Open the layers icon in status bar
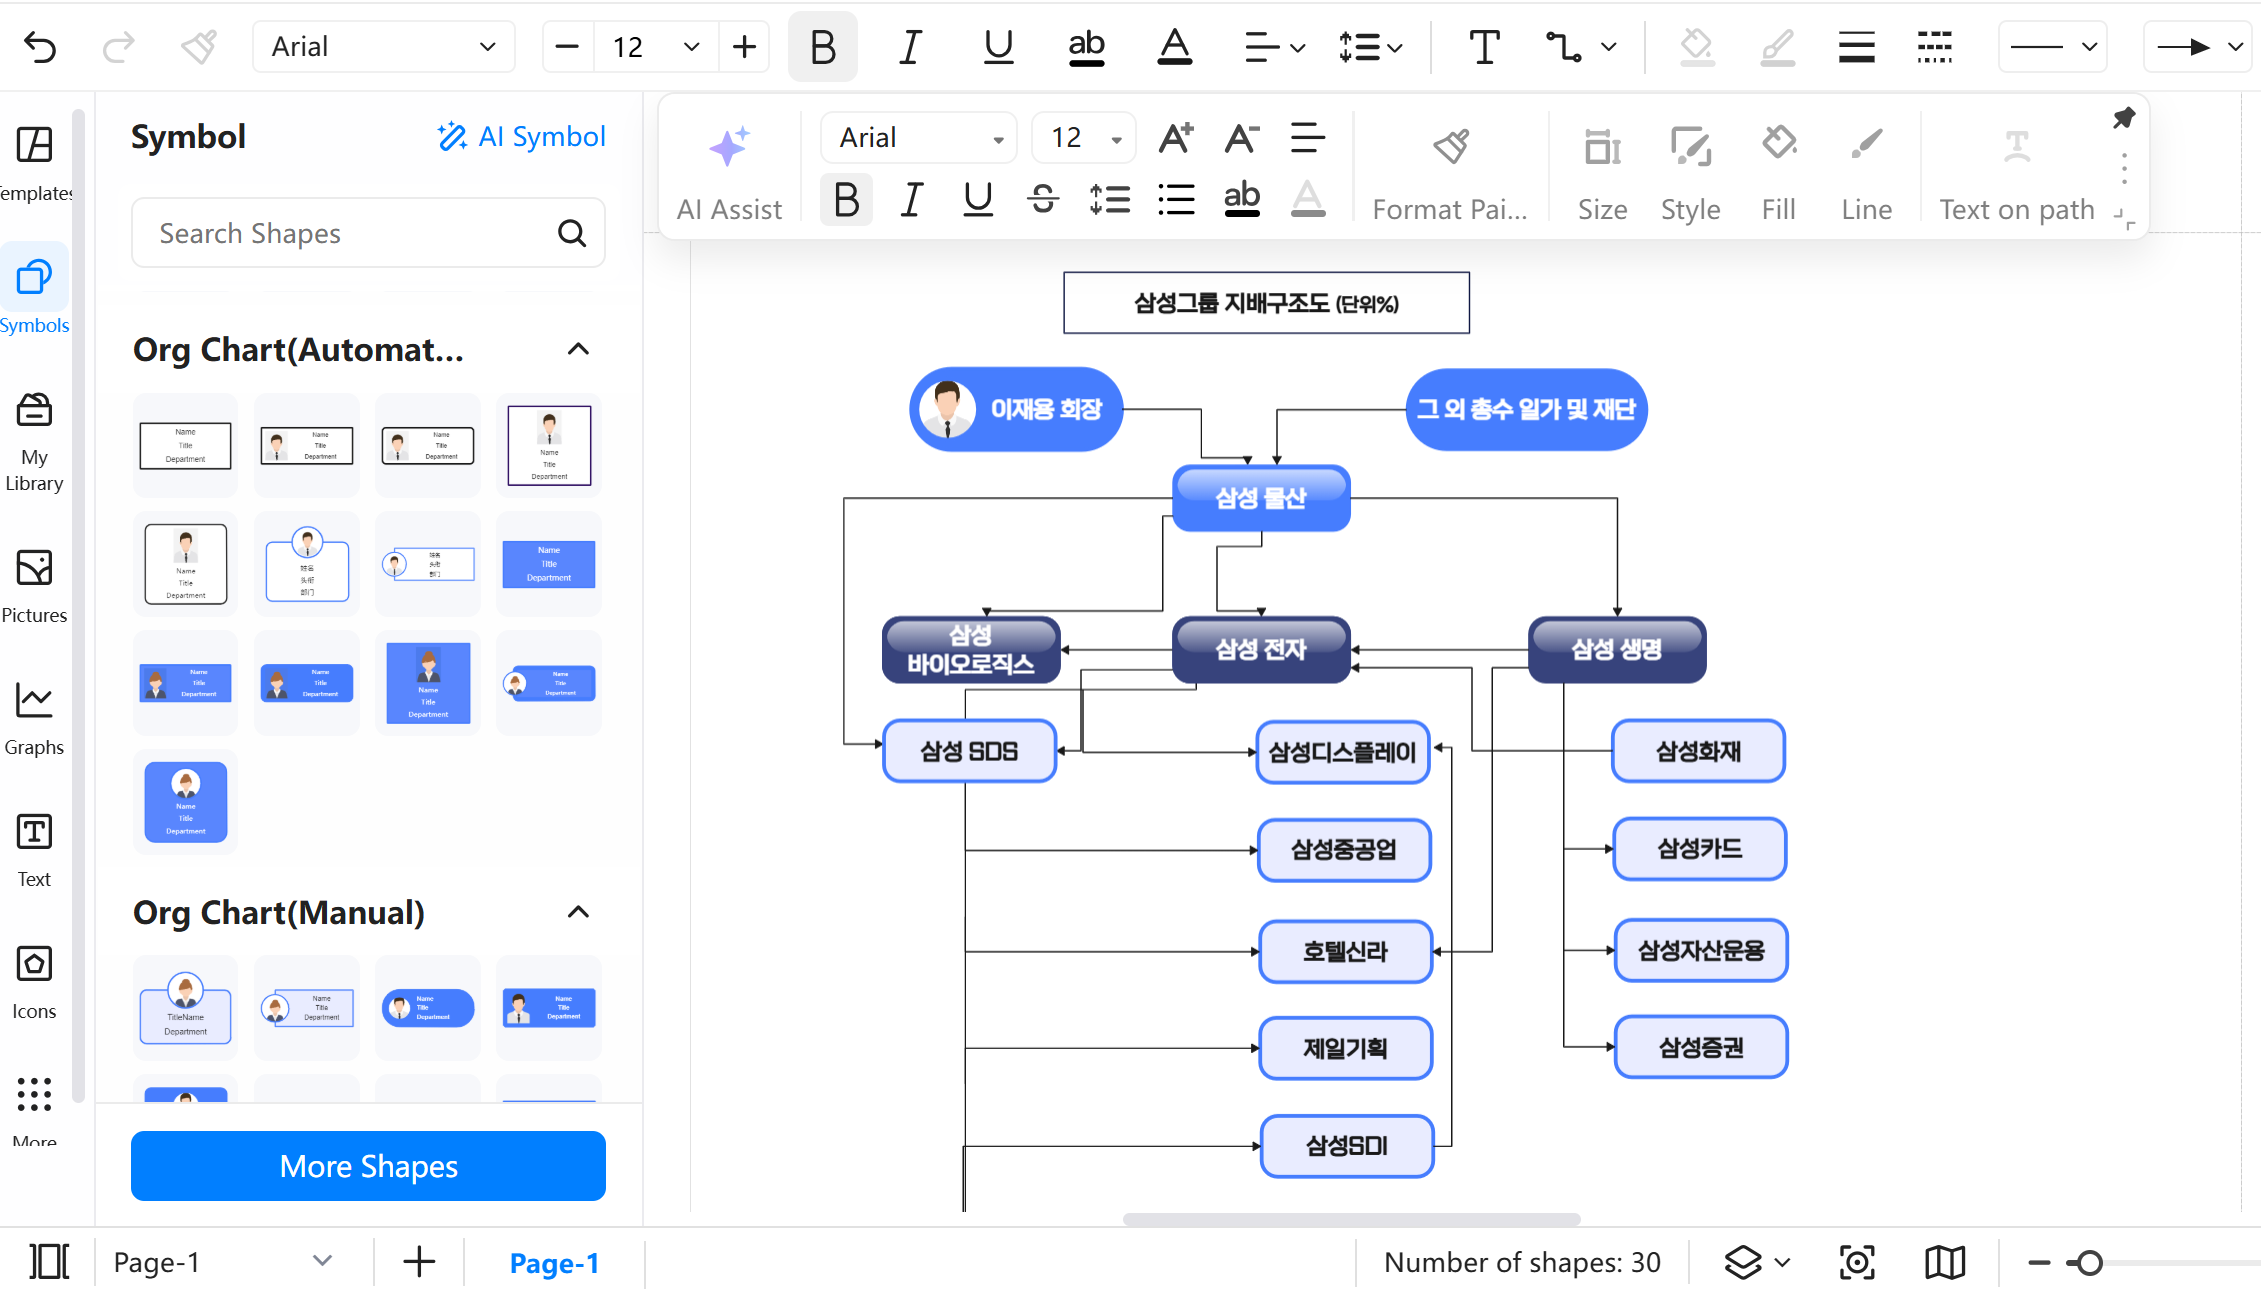Image resolution: width=2261 pixels, height=1295 pixels. 1743,1262
